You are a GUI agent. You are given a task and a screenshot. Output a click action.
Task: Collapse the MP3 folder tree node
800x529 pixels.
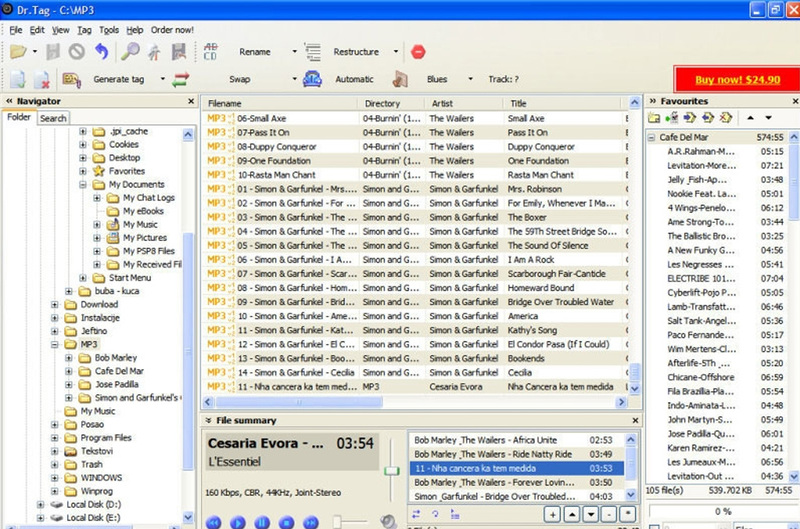click(55, 344)
